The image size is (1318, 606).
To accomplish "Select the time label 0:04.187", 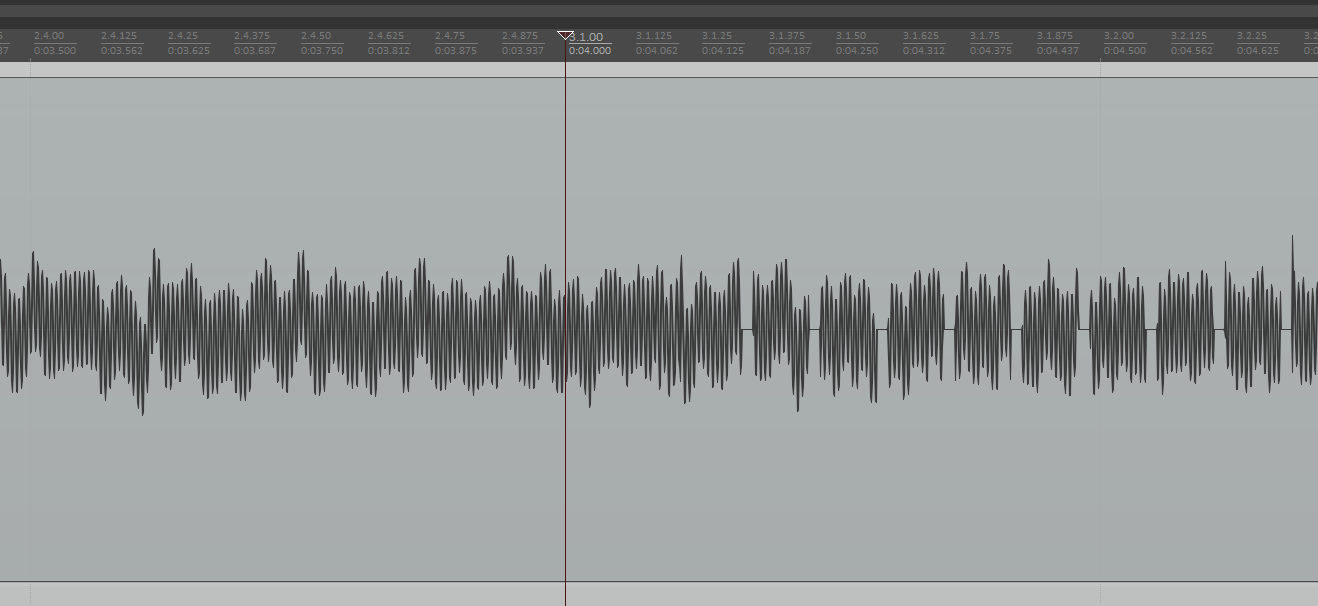I will point(790,50).
